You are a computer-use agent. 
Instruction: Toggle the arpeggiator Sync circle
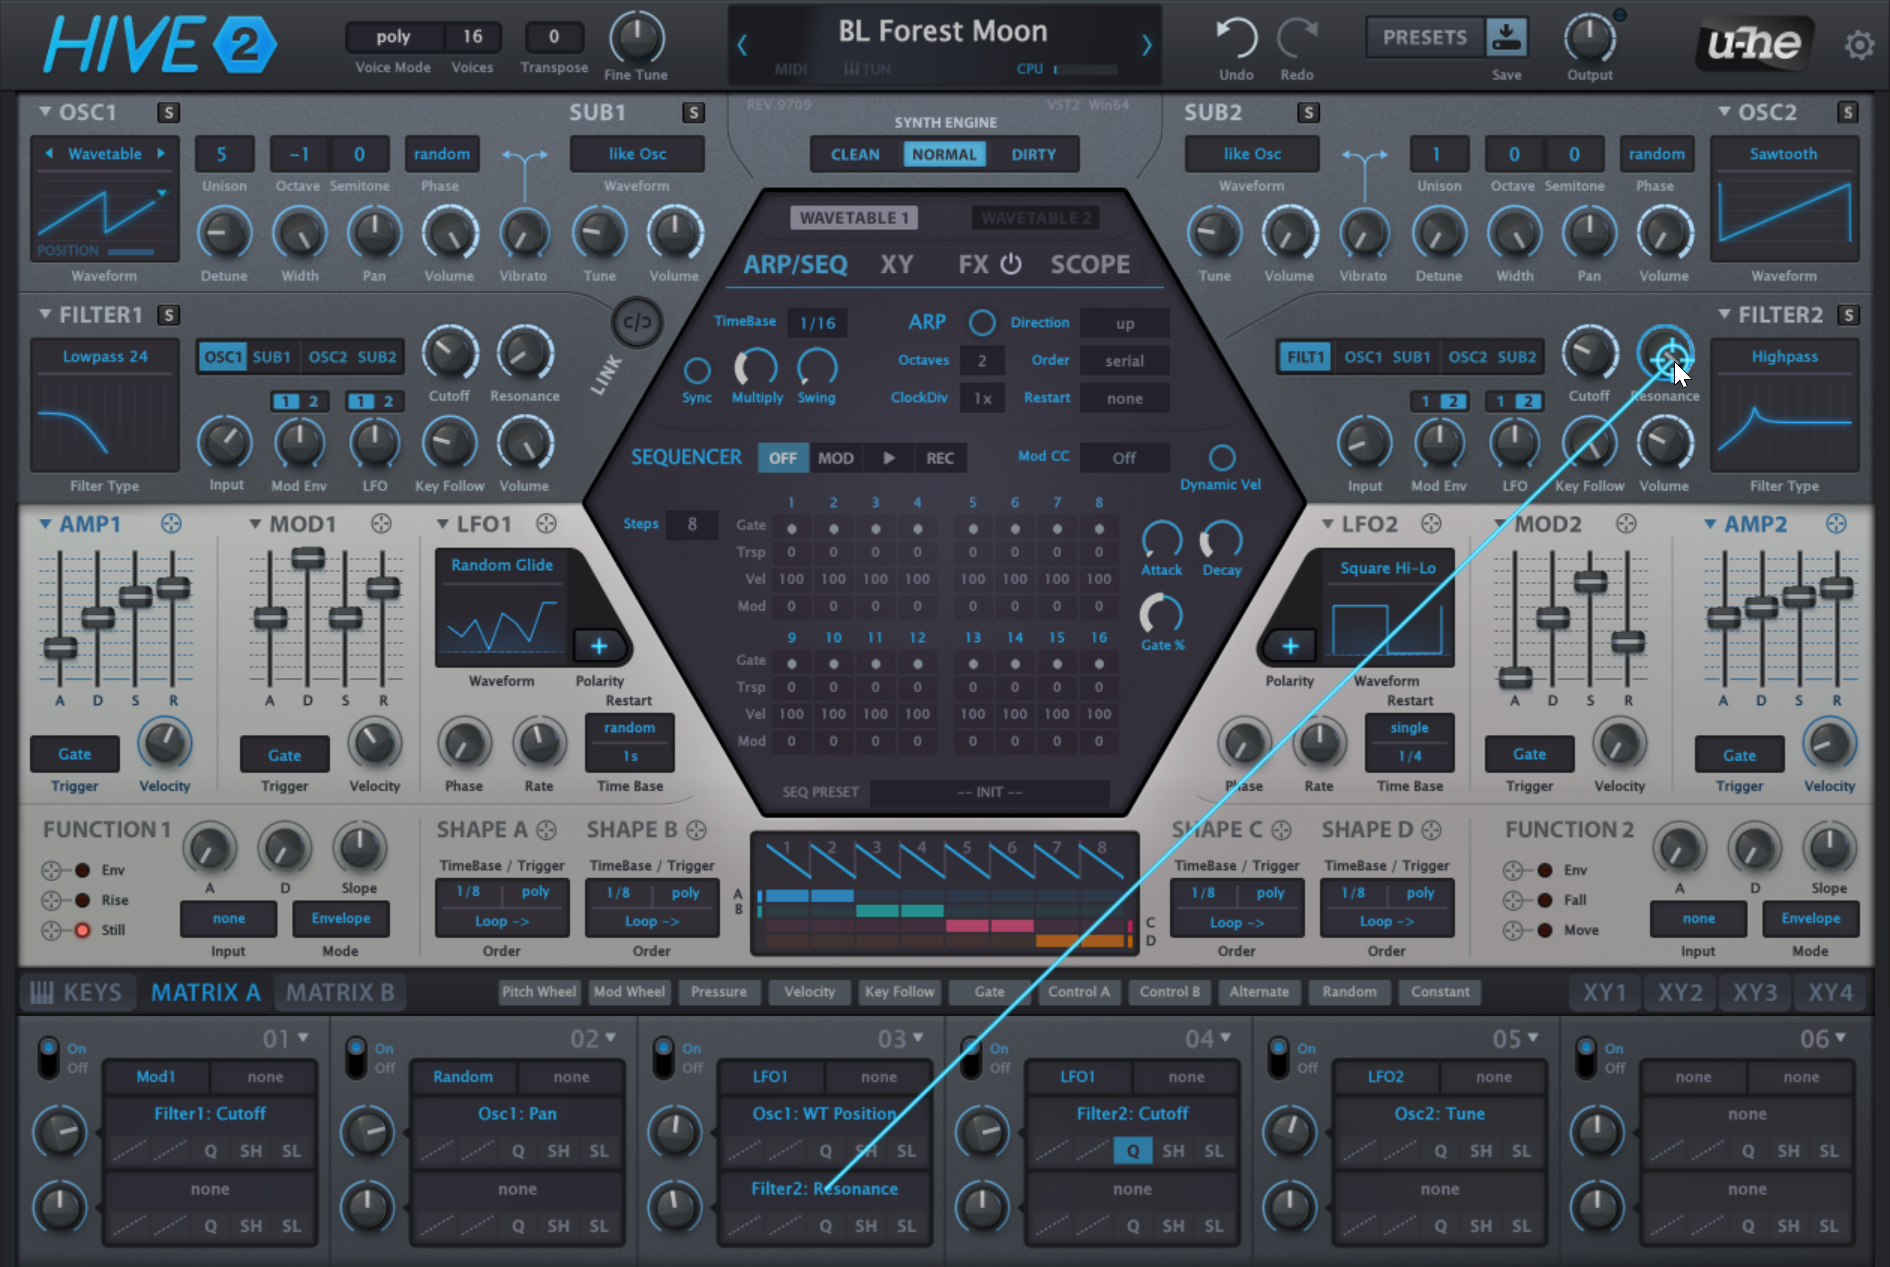697,371
